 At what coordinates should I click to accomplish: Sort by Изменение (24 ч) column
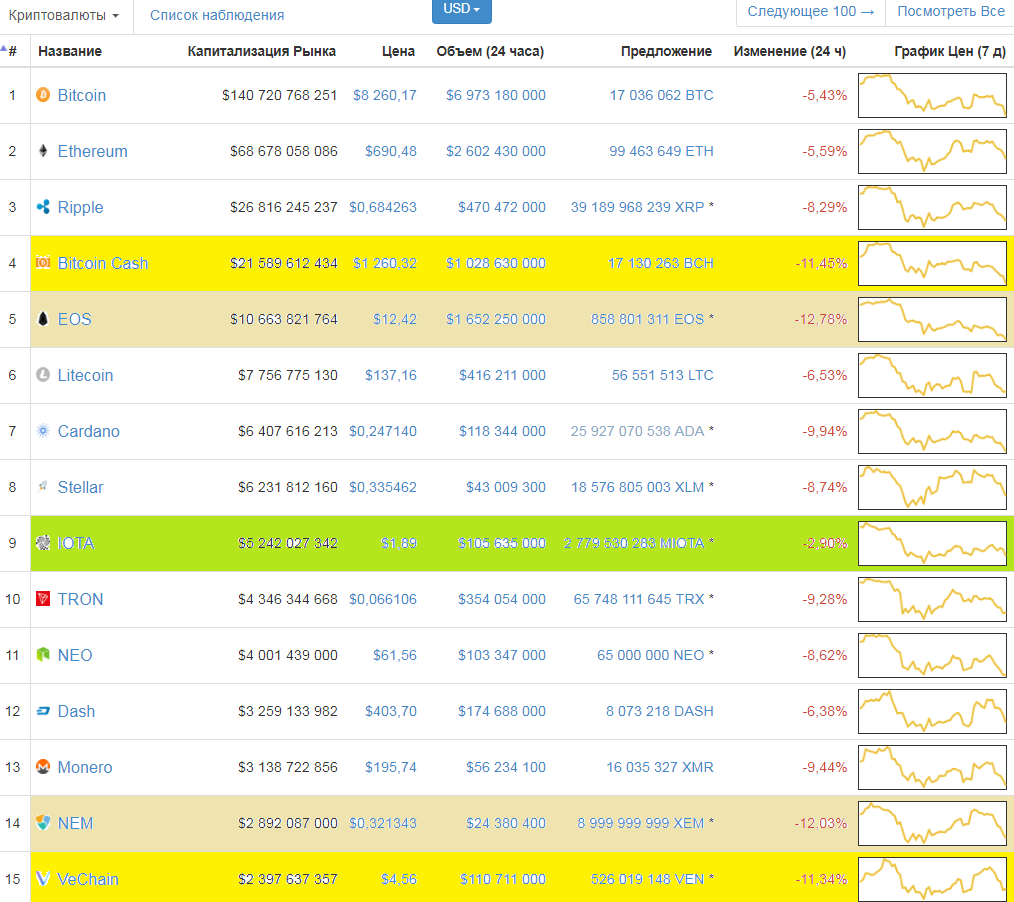(789, 51)
